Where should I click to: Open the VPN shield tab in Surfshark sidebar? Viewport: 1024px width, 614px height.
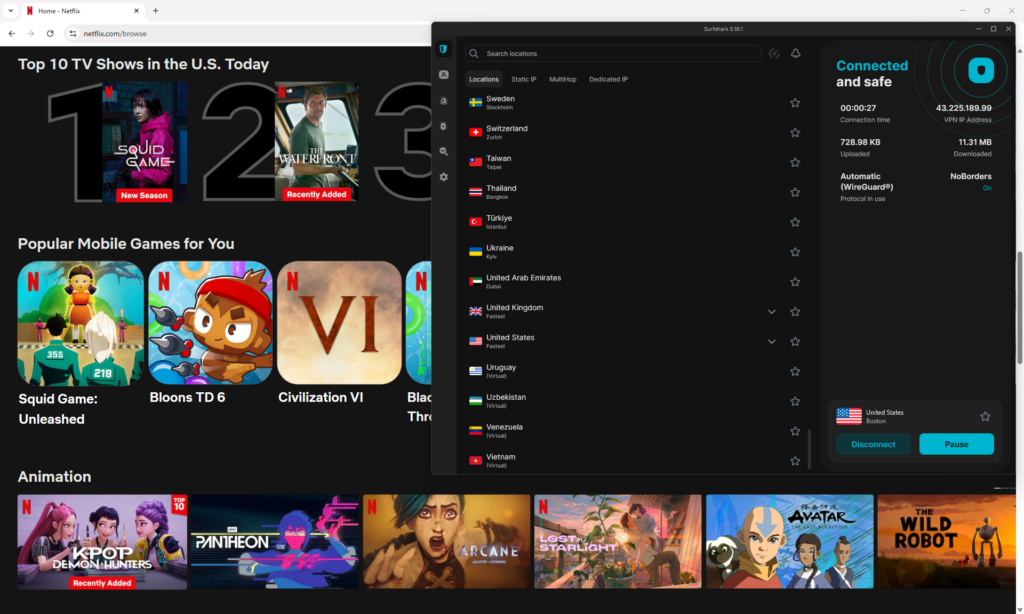[443, 50]
